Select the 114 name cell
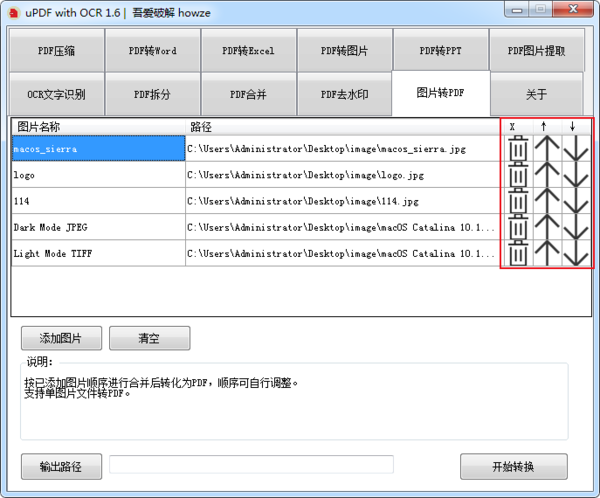 (99, 201)
